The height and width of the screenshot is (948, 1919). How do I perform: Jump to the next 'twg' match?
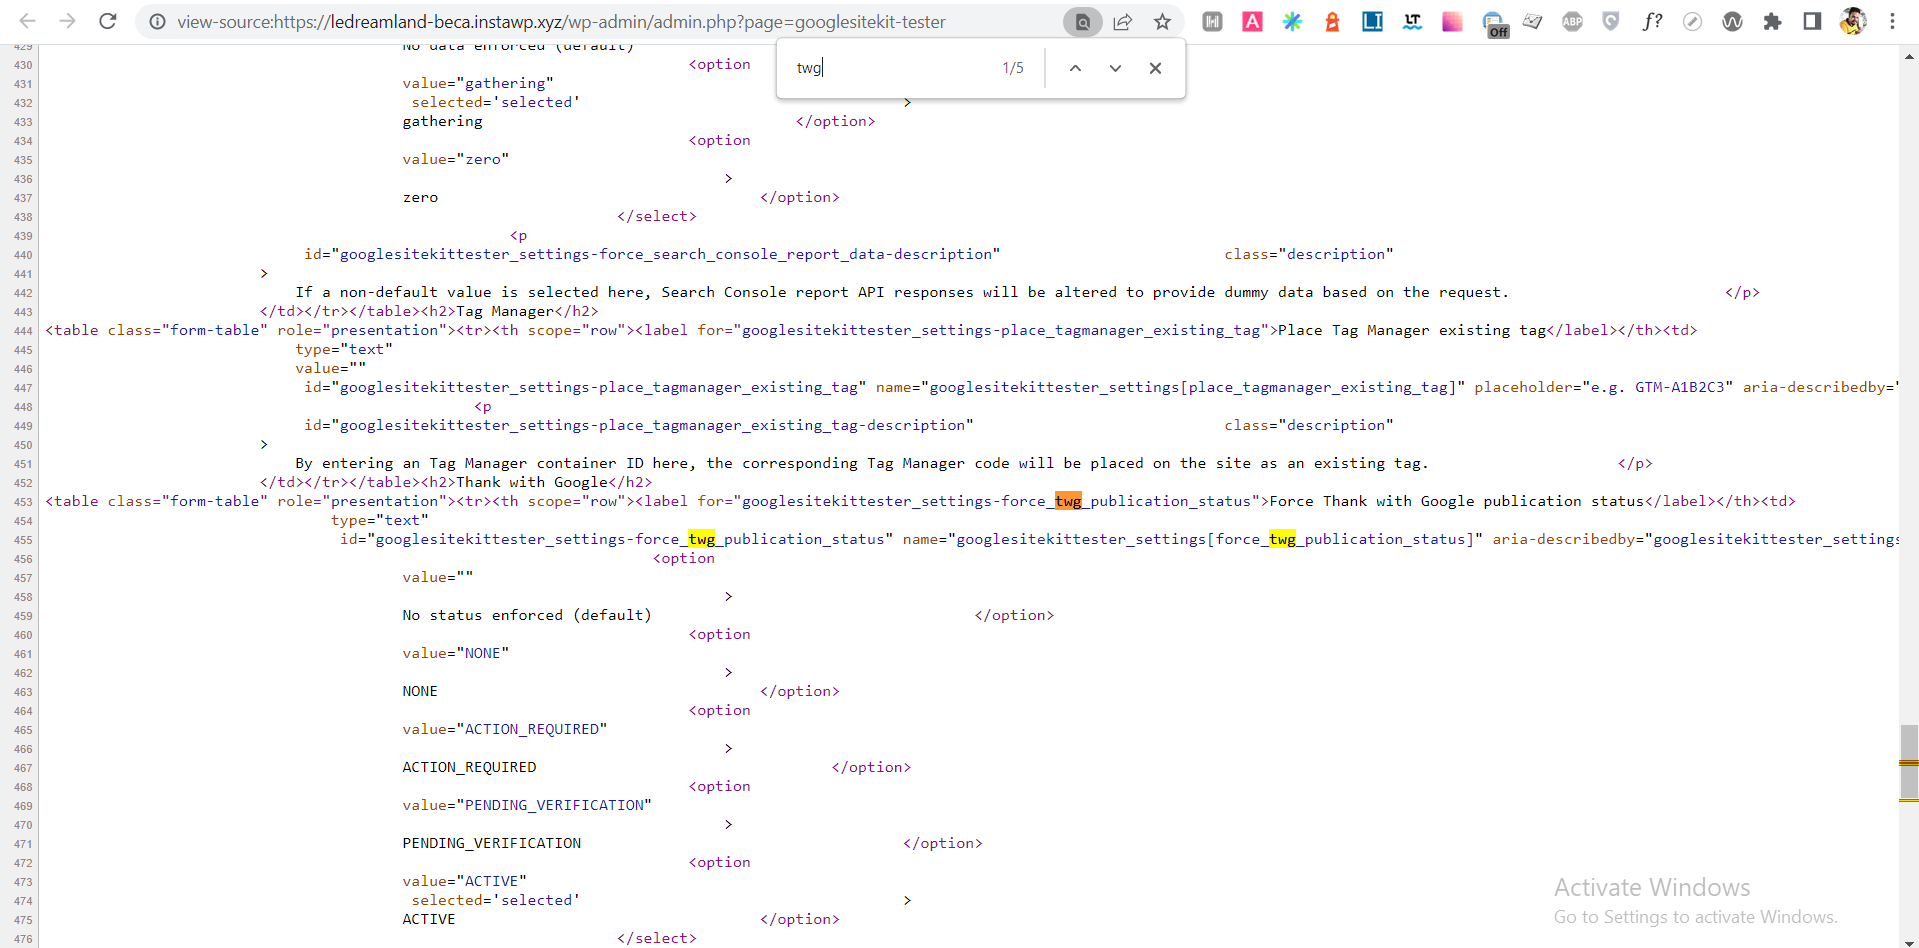pos(1115,68)
